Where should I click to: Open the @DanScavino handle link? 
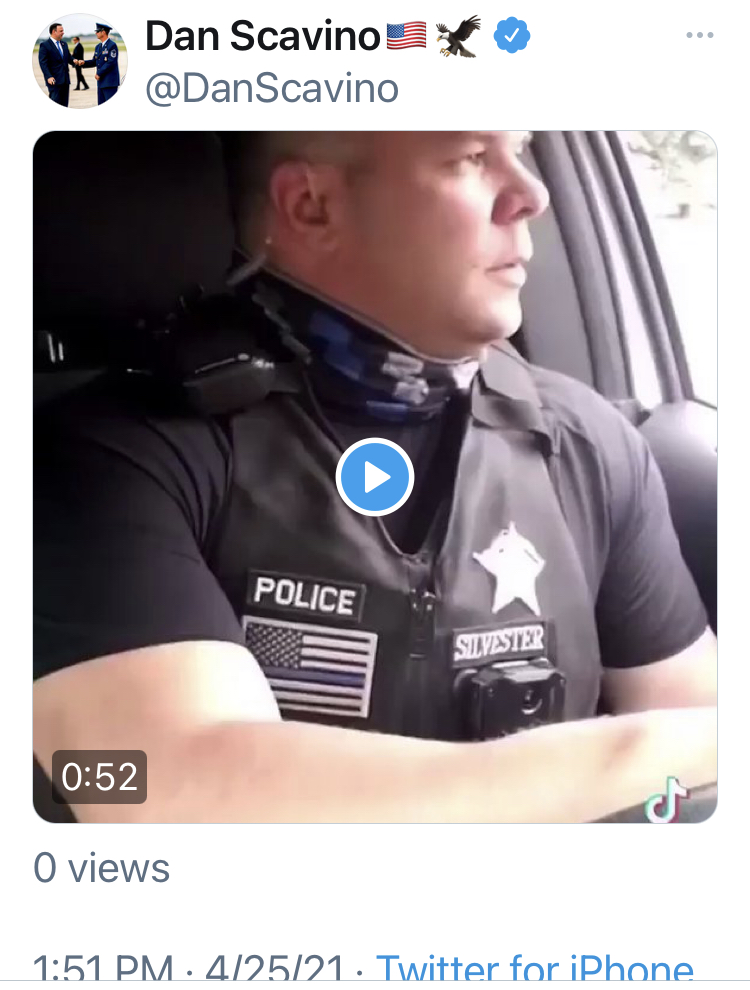click(272, 88)
